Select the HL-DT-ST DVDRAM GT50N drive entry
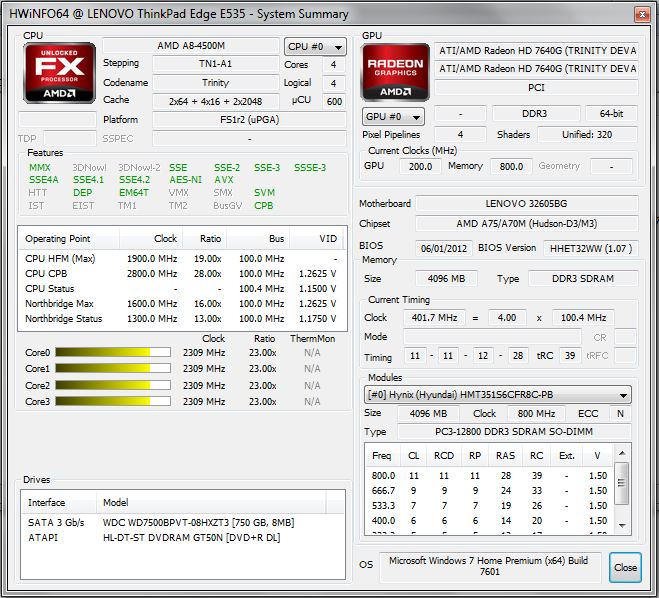Image resolution: width=659 pixels, height=598 pixels. (183, 537)
